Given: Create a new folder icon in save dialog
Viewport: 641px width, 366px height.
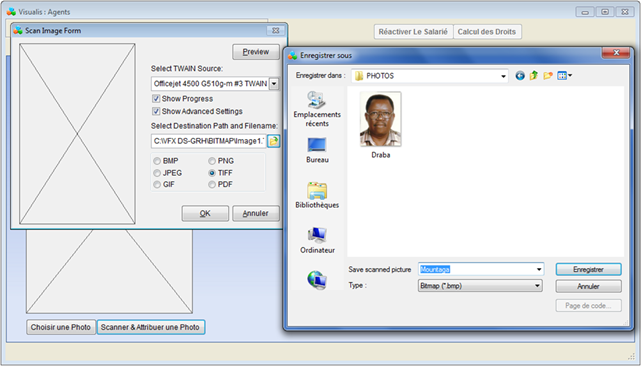Looking at the screenshot, I should point(548,76).
